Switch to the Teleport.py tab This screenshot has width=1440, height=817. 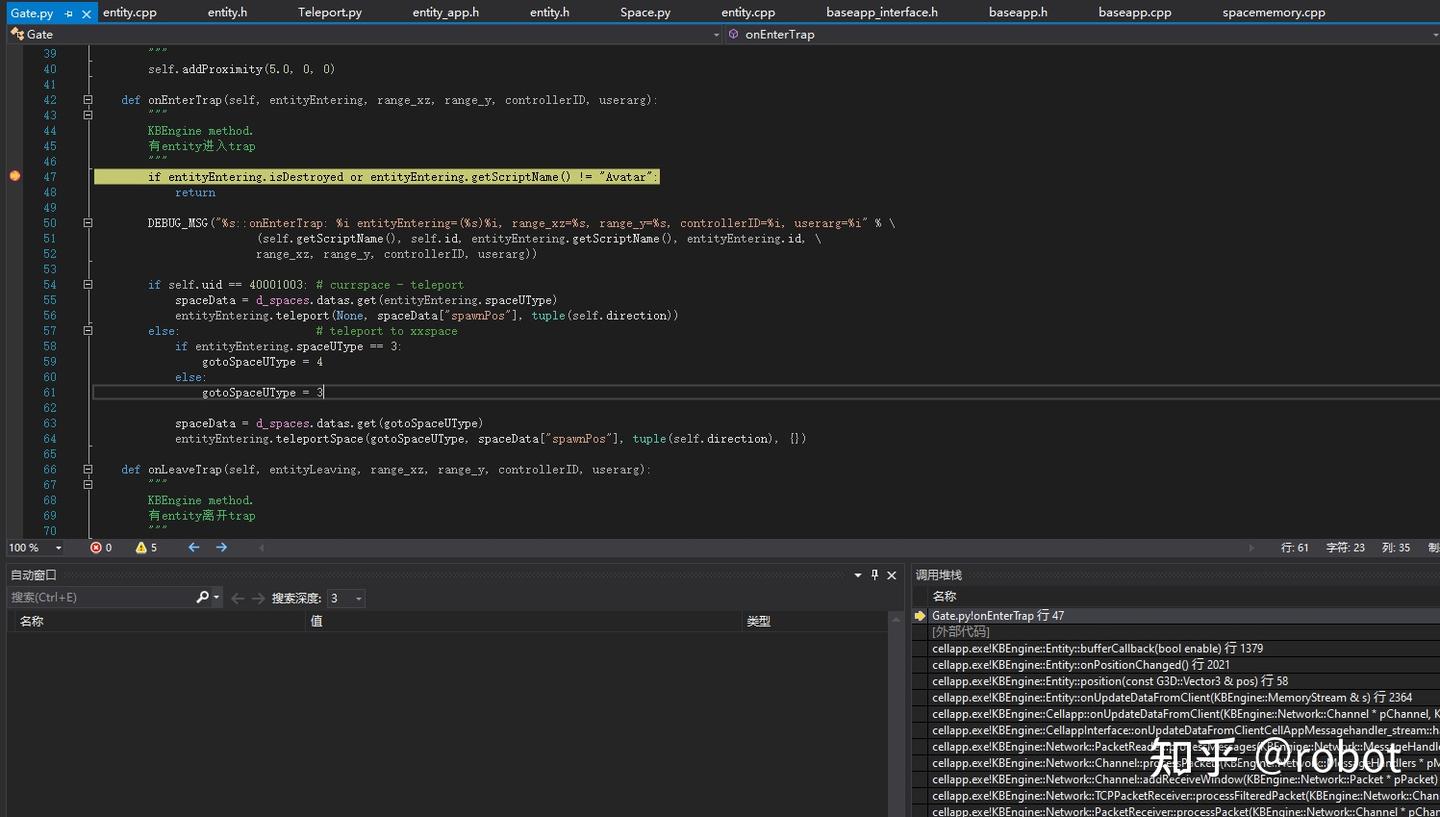(x=329, y=13)
